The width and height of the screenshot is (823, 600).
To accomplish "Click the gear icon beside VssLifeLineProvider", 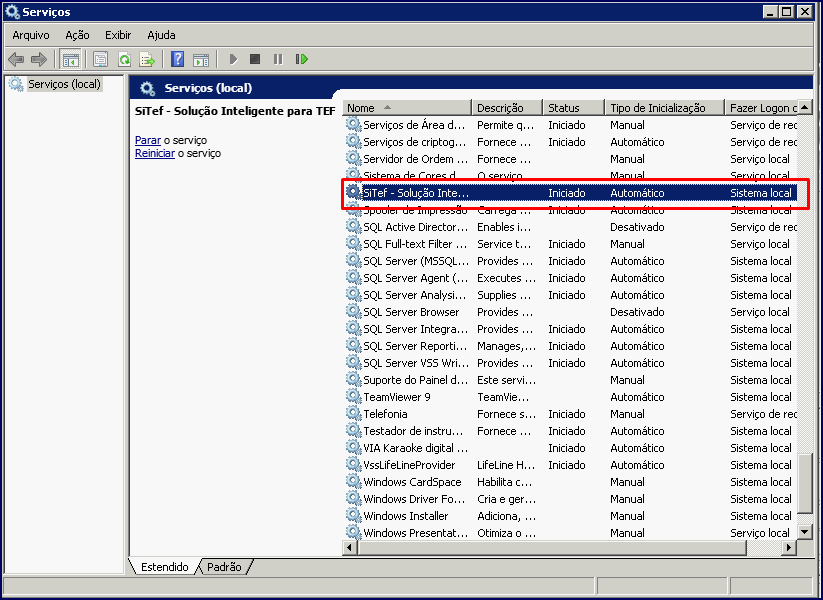I will (354, 464).
